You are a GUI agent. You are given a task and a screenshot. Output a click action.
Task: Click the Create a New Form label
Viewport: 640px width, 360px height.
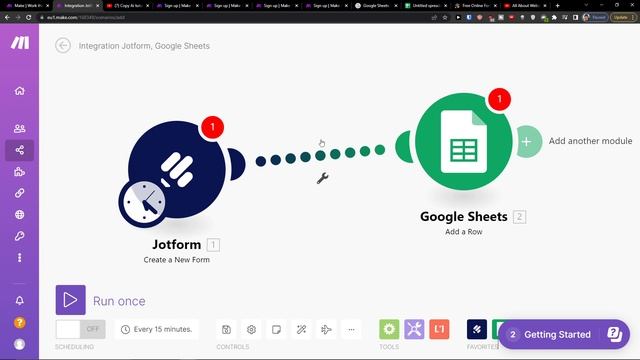coord(176,260)
